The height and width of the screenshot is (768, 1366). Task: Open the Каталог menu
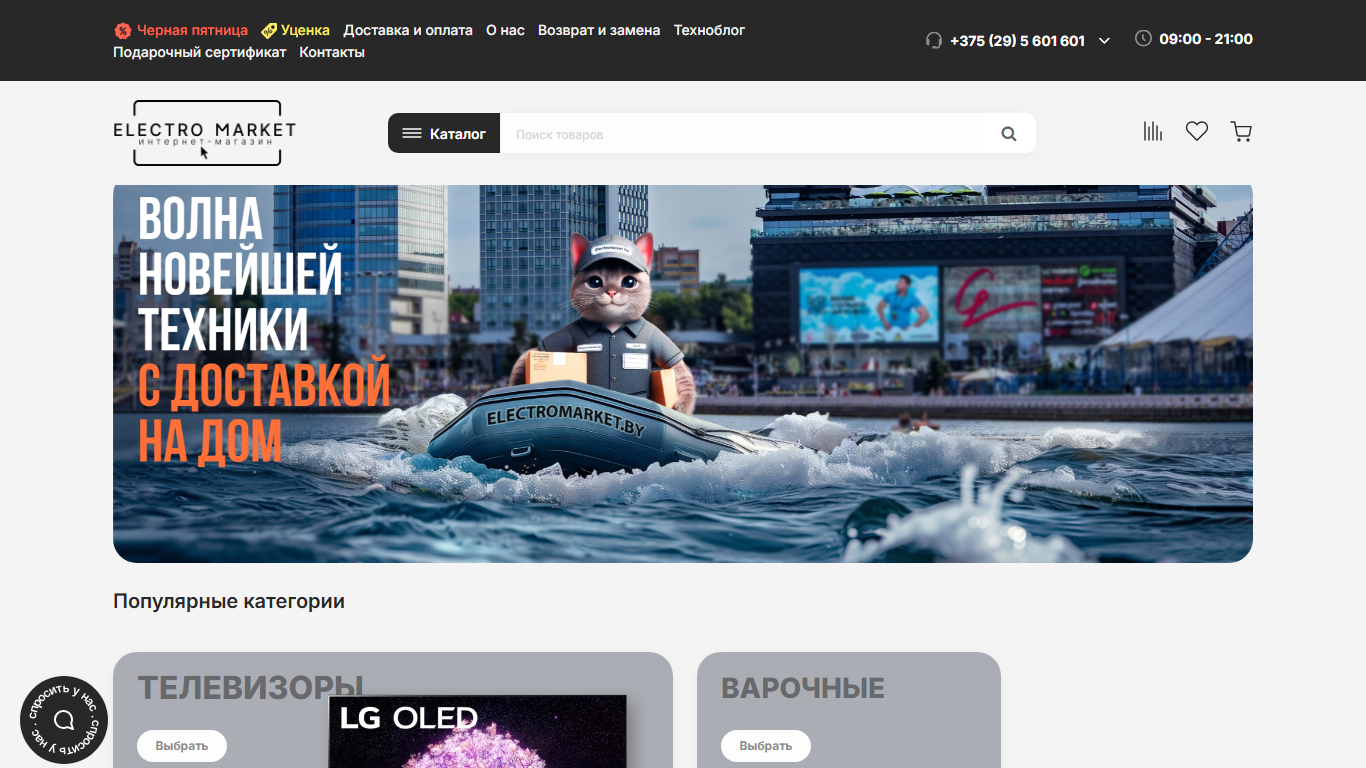click(444, 133)
